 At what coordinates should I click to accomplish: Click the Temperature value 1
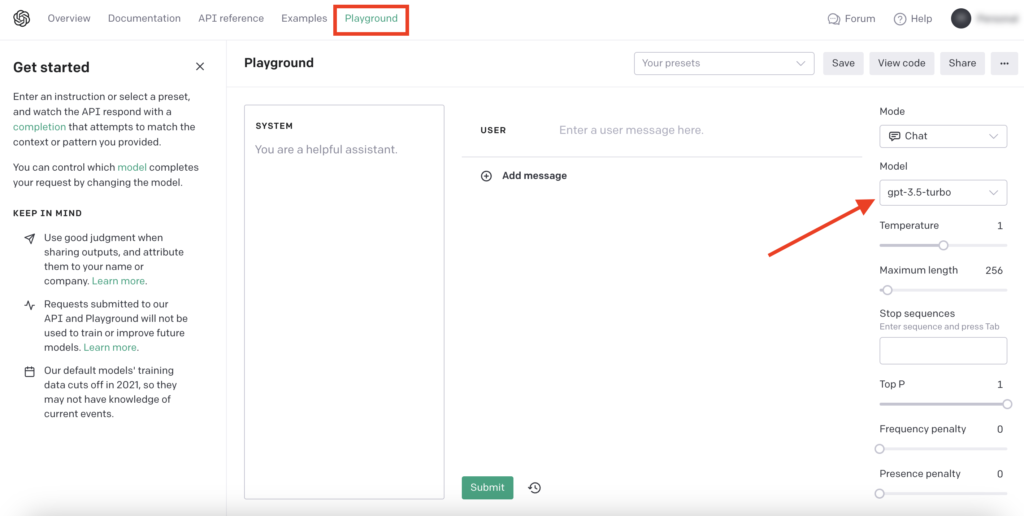tap(1000, 225)
